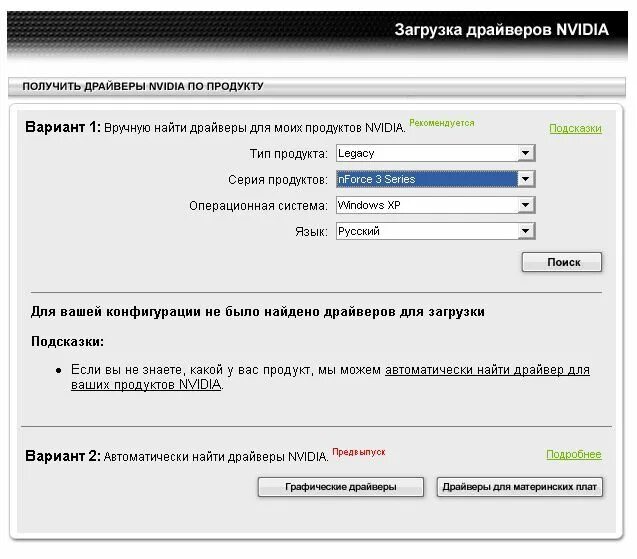Open the Подсказки link
637x559 pixels.
(575, 128)
